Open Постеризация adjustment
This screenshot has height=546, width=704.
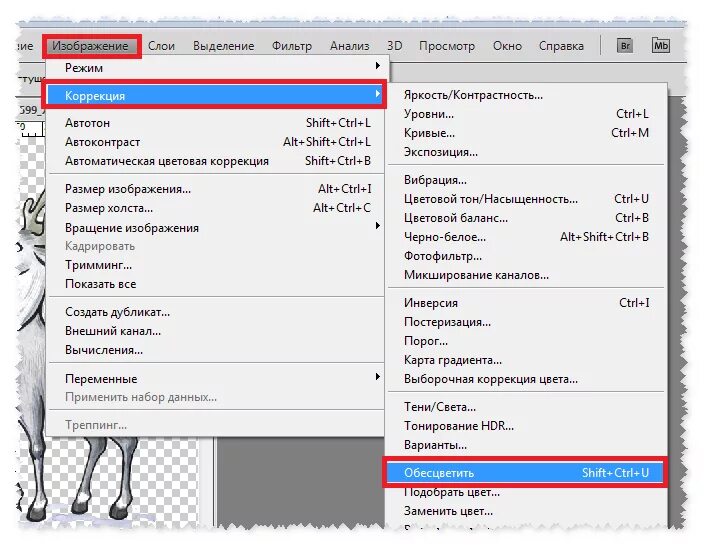point(526,322)
